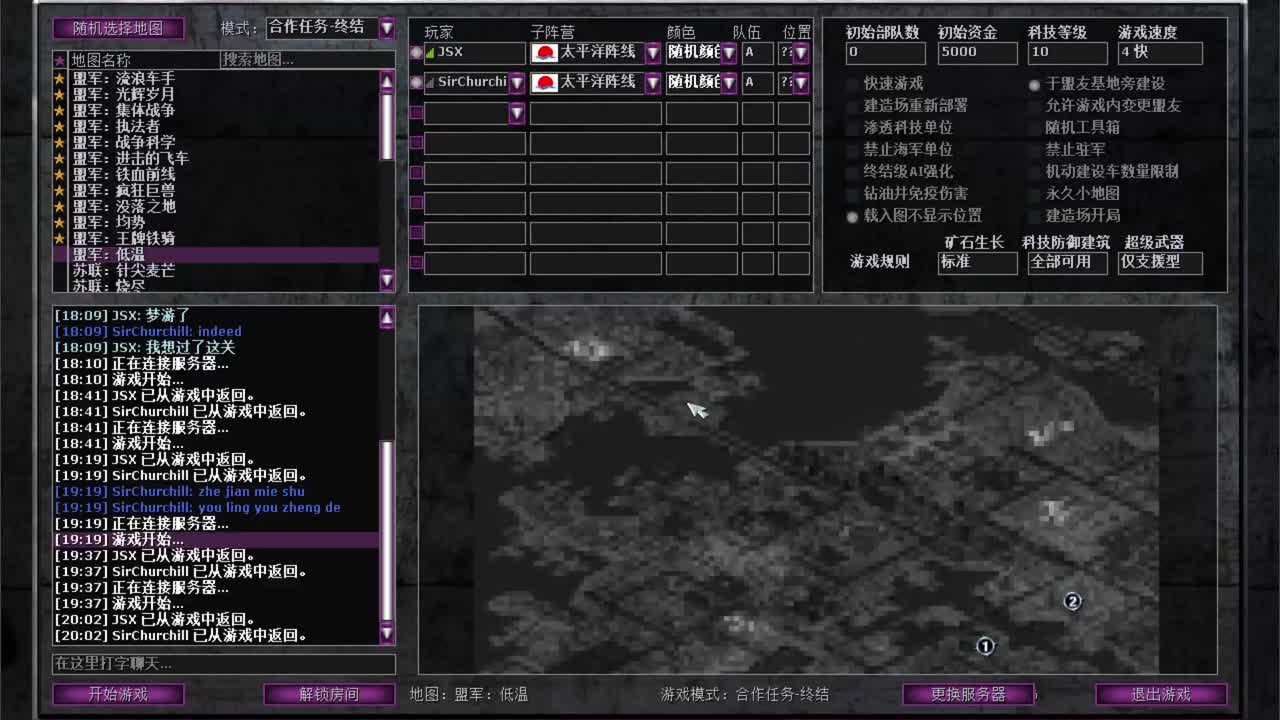Screen dimensions: 1280x720
Task: Click the 搜索地图 search field
Action: [x=308, y=60]
